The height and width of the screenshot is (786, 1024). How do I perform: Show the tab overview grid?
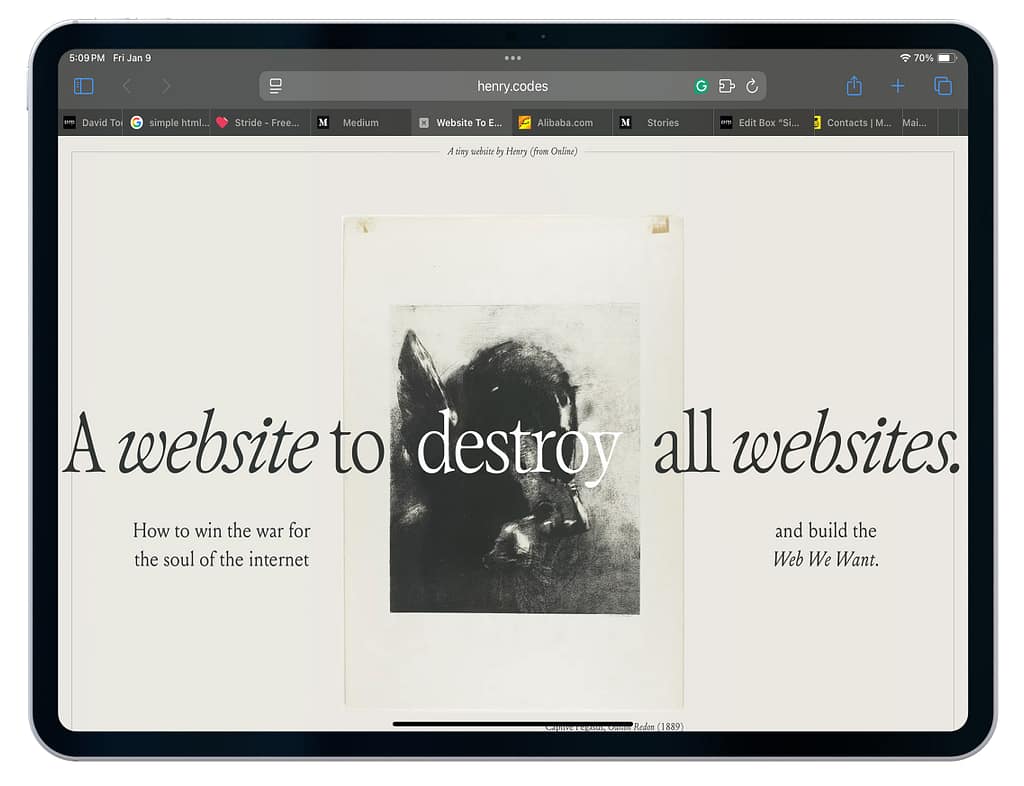(942, 86)
